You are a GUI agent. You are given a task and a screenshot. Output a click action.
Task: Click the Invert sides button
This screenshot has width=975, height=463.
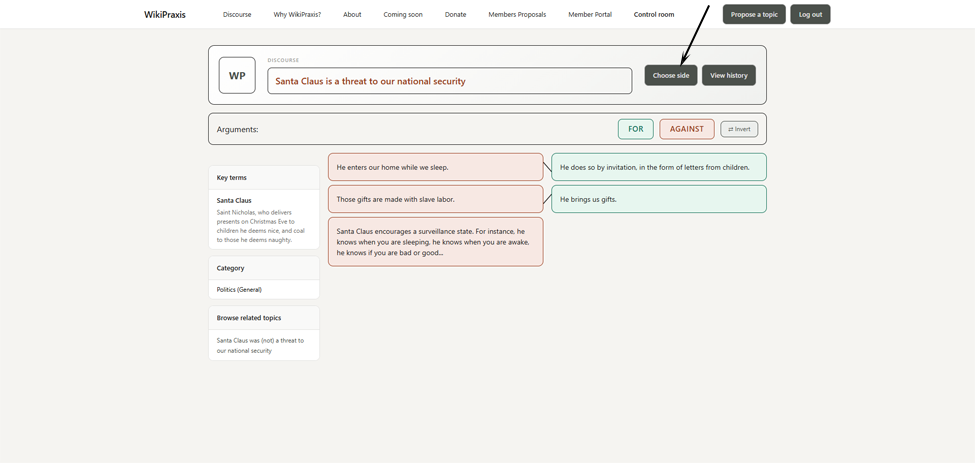point(739,129)
